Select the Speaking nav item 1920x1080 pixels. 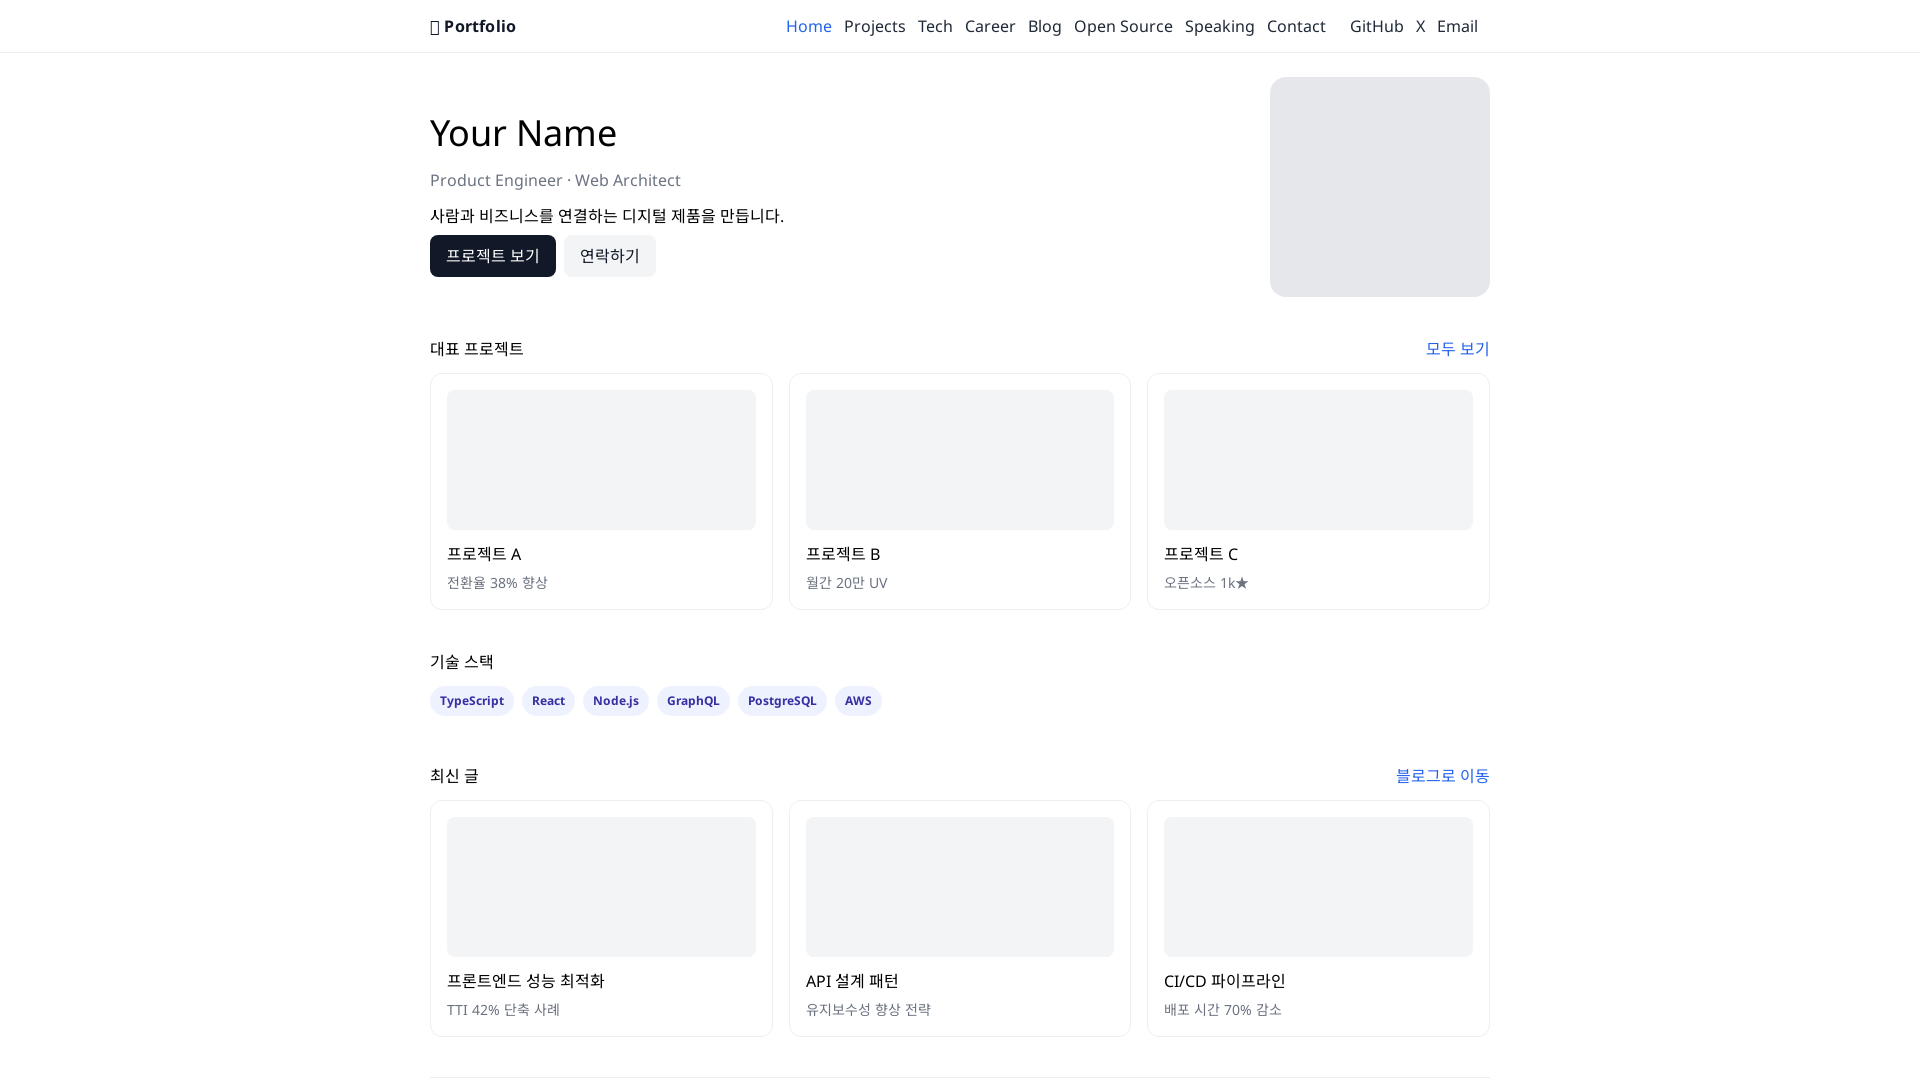[1219, 26]
